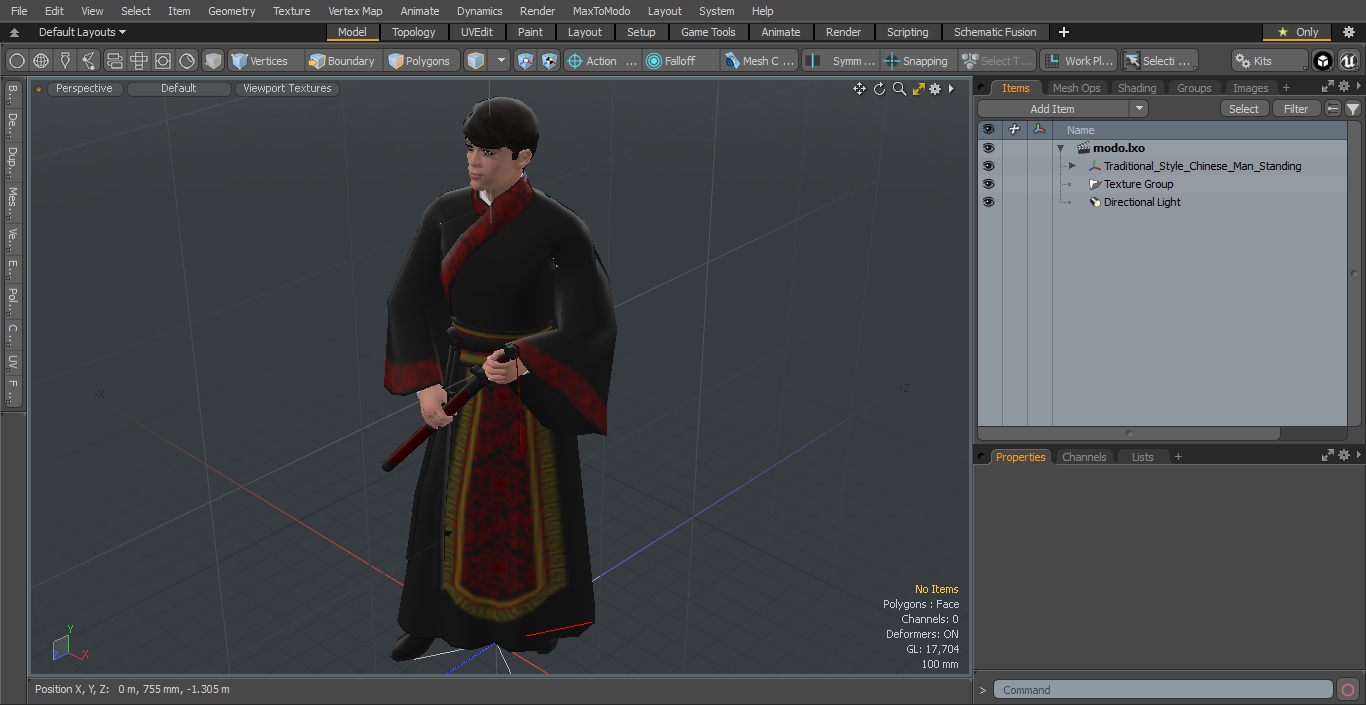
Task: Open the Vertex Map menu
Action: (355, 11)
